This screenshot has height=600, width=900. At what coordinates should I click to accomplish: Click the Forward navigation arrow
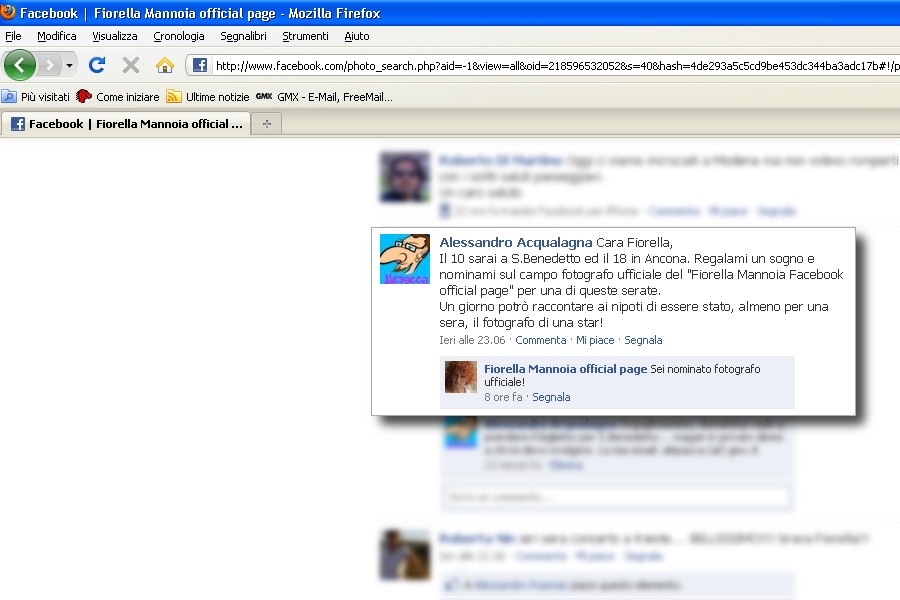coord(49,65)
